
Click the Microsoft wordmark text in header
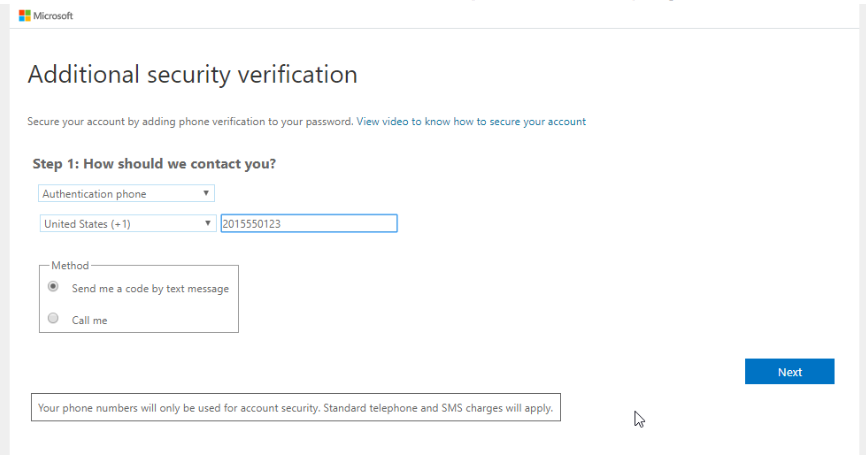coord(54,16)
